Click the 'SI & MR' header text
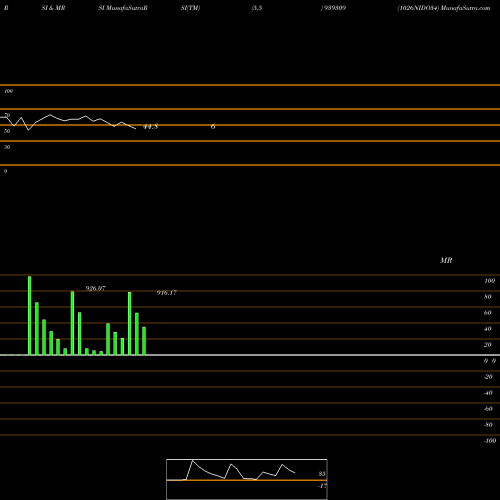The width and height of the screenshot is (500, 500). [x=53, y=8]
